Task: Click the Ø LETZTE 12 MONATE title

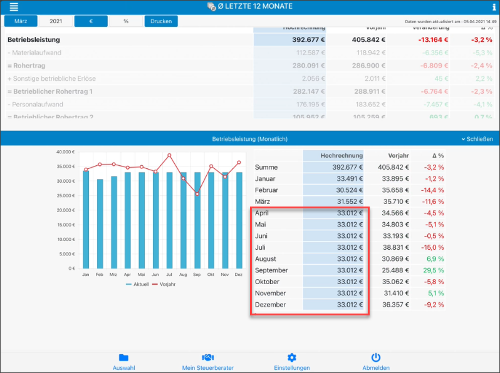Action: click(255, 7)
